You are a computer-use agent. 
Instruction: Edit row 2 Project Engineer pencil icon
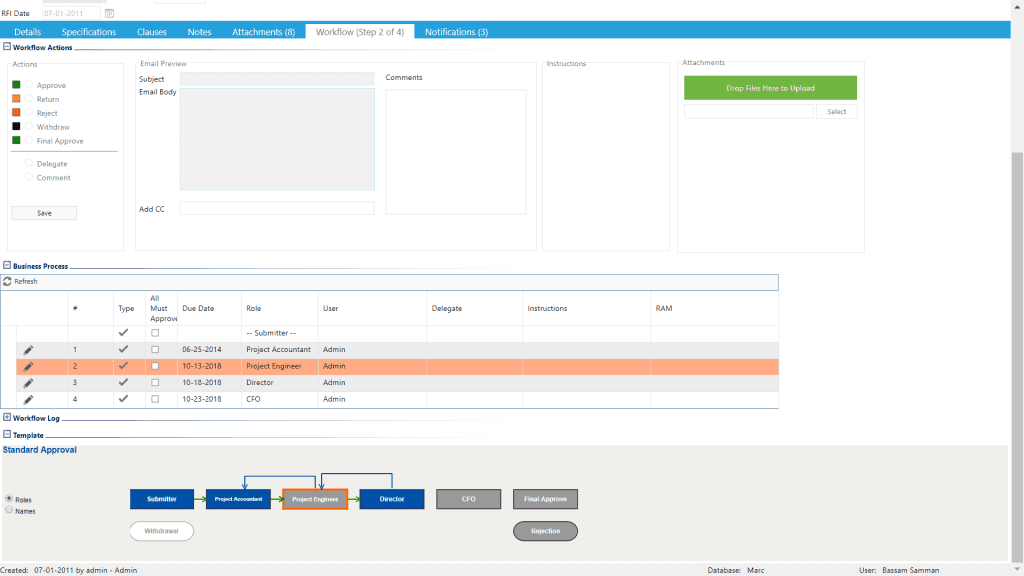(x=28, y=366)
